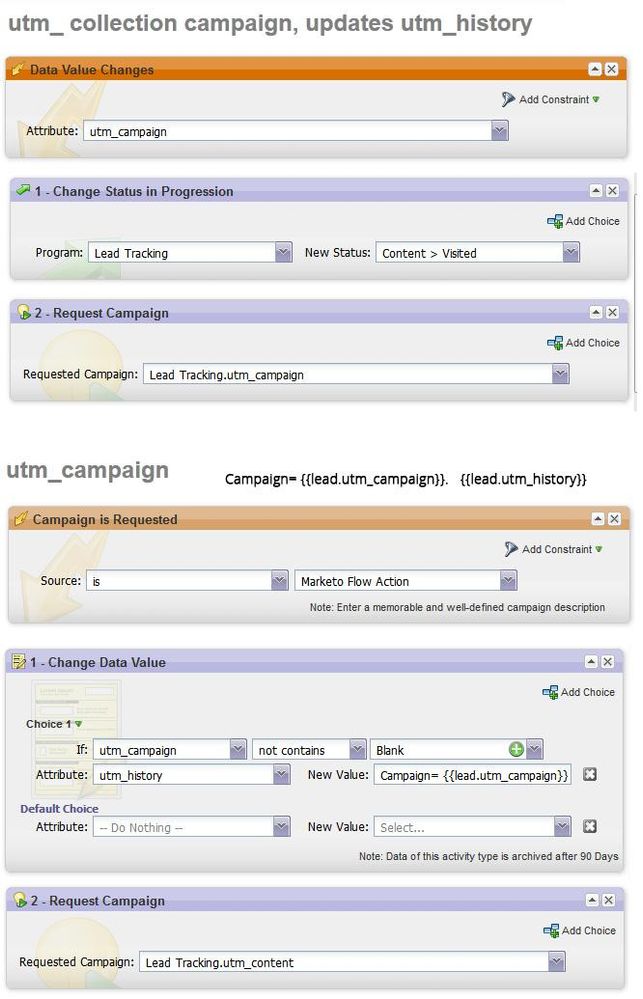Screen dimensions: 643x999
Task: Click the Campaign is Requested trigger icon
Action: (x=20, y=519)
